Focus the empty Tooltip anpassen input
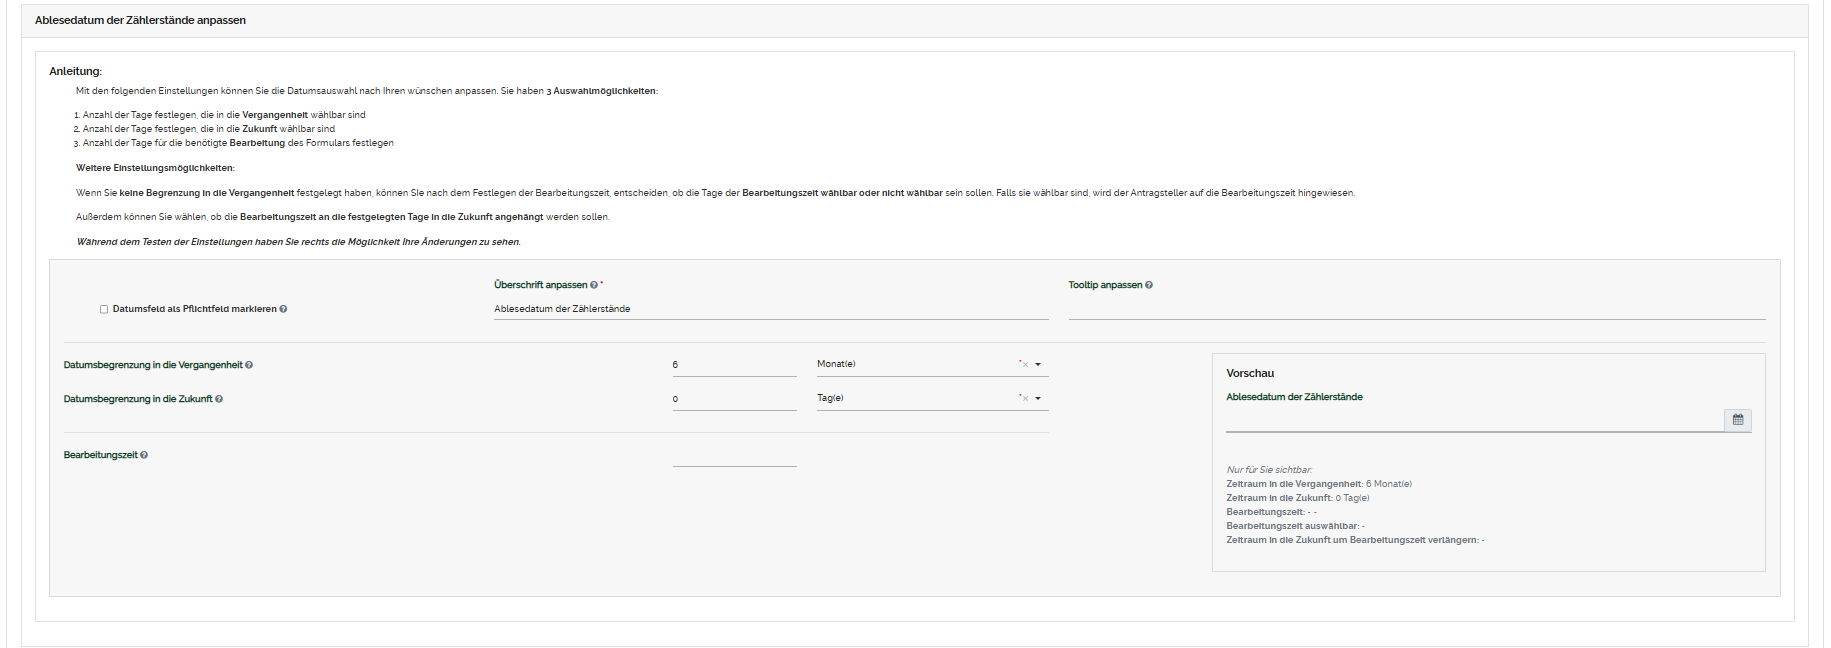Viewport: 1831px width, 648px height. click(x=1416, y=309)
